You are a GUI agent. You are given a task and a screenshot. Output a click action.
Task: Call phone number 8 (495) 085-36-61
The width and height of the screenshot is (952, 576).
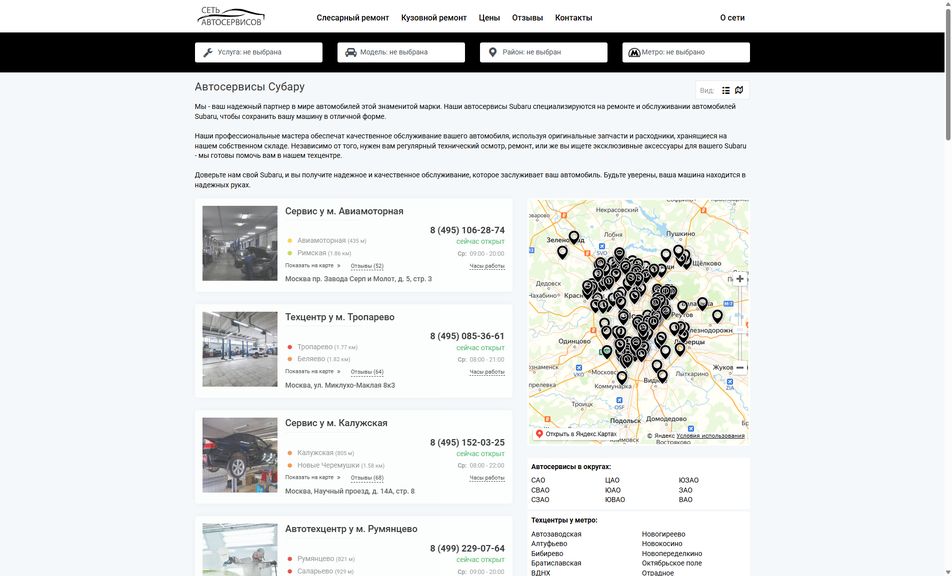tap(468, 336)
